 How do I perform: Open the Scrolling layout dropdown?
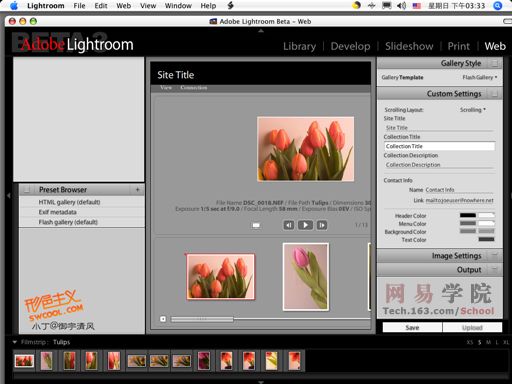473,110
